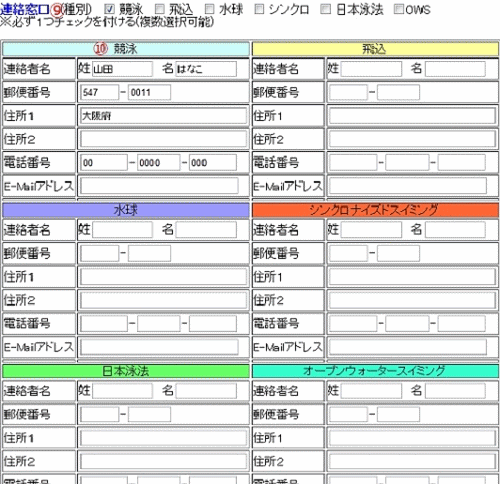Click the 姓 field in 水球 section
The width and height of the screenshot is (500, 484).
(122, 230)
